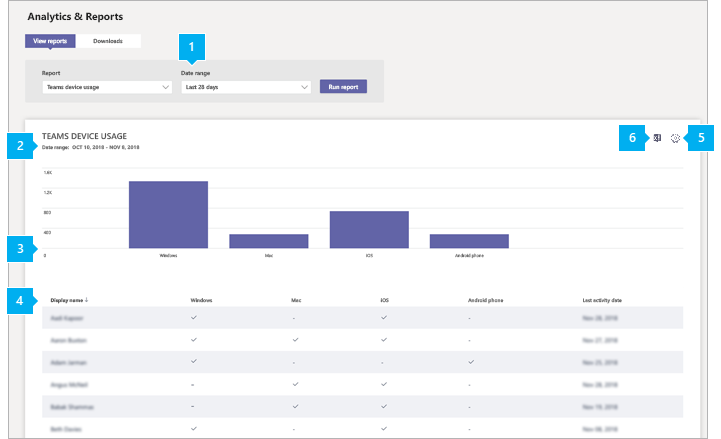Screen dimensions: 721x439
Task: Switch to the View reports tab
Action: coord(50,41)
